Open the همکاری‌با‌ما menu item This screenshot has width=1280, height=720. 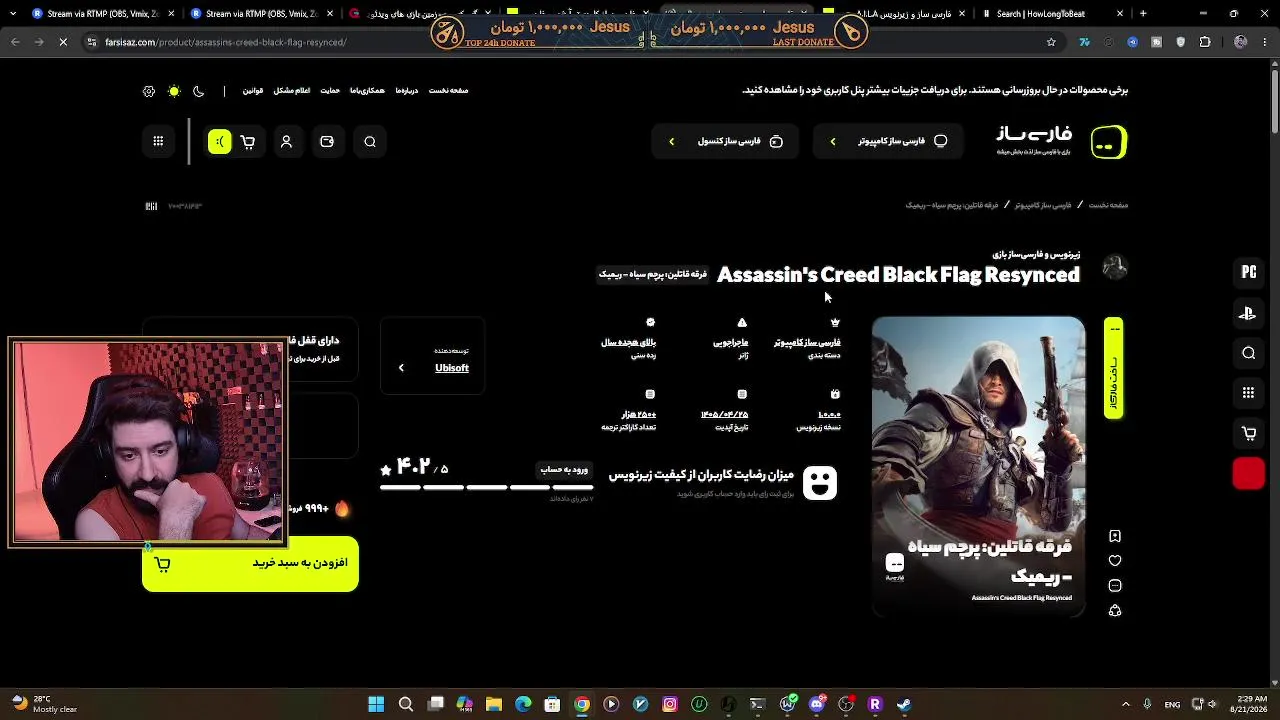(x=367, y=91)
